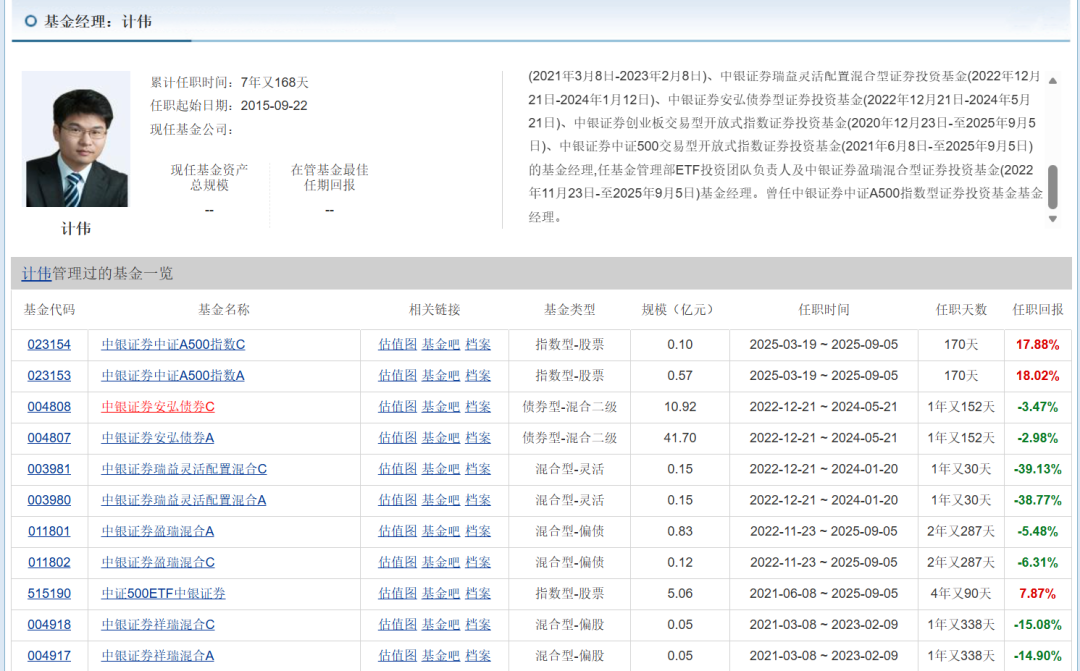Open 中银证券安弘债券A fund page
1080x671 pixels.
158,437
